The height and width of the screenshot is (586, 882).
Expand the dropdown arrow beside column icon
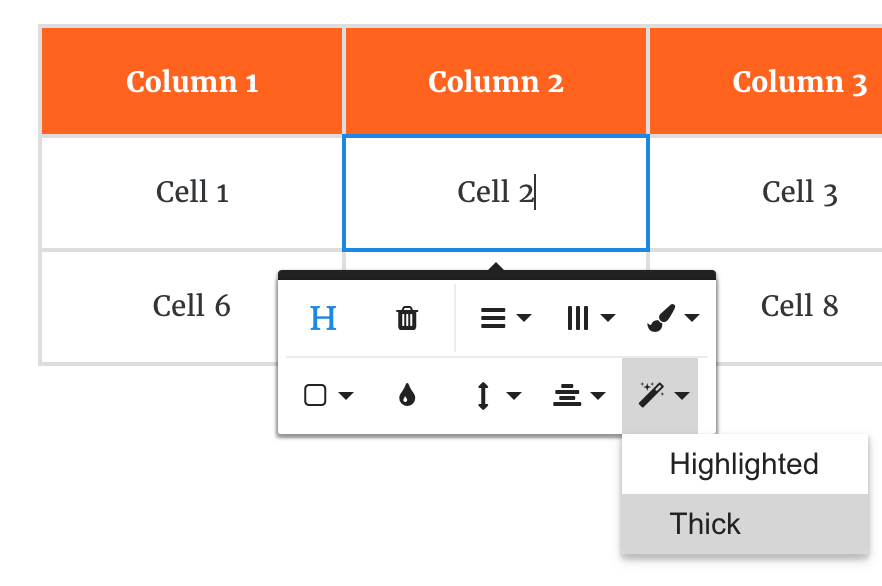tap(608, 319)
